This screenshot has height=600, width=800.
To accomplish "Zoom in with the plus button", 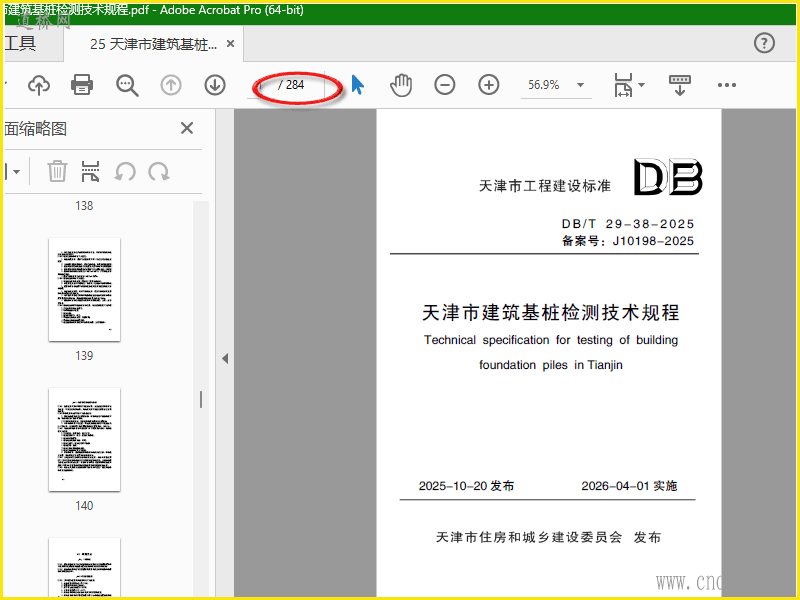I will click(x=488, y=85).
